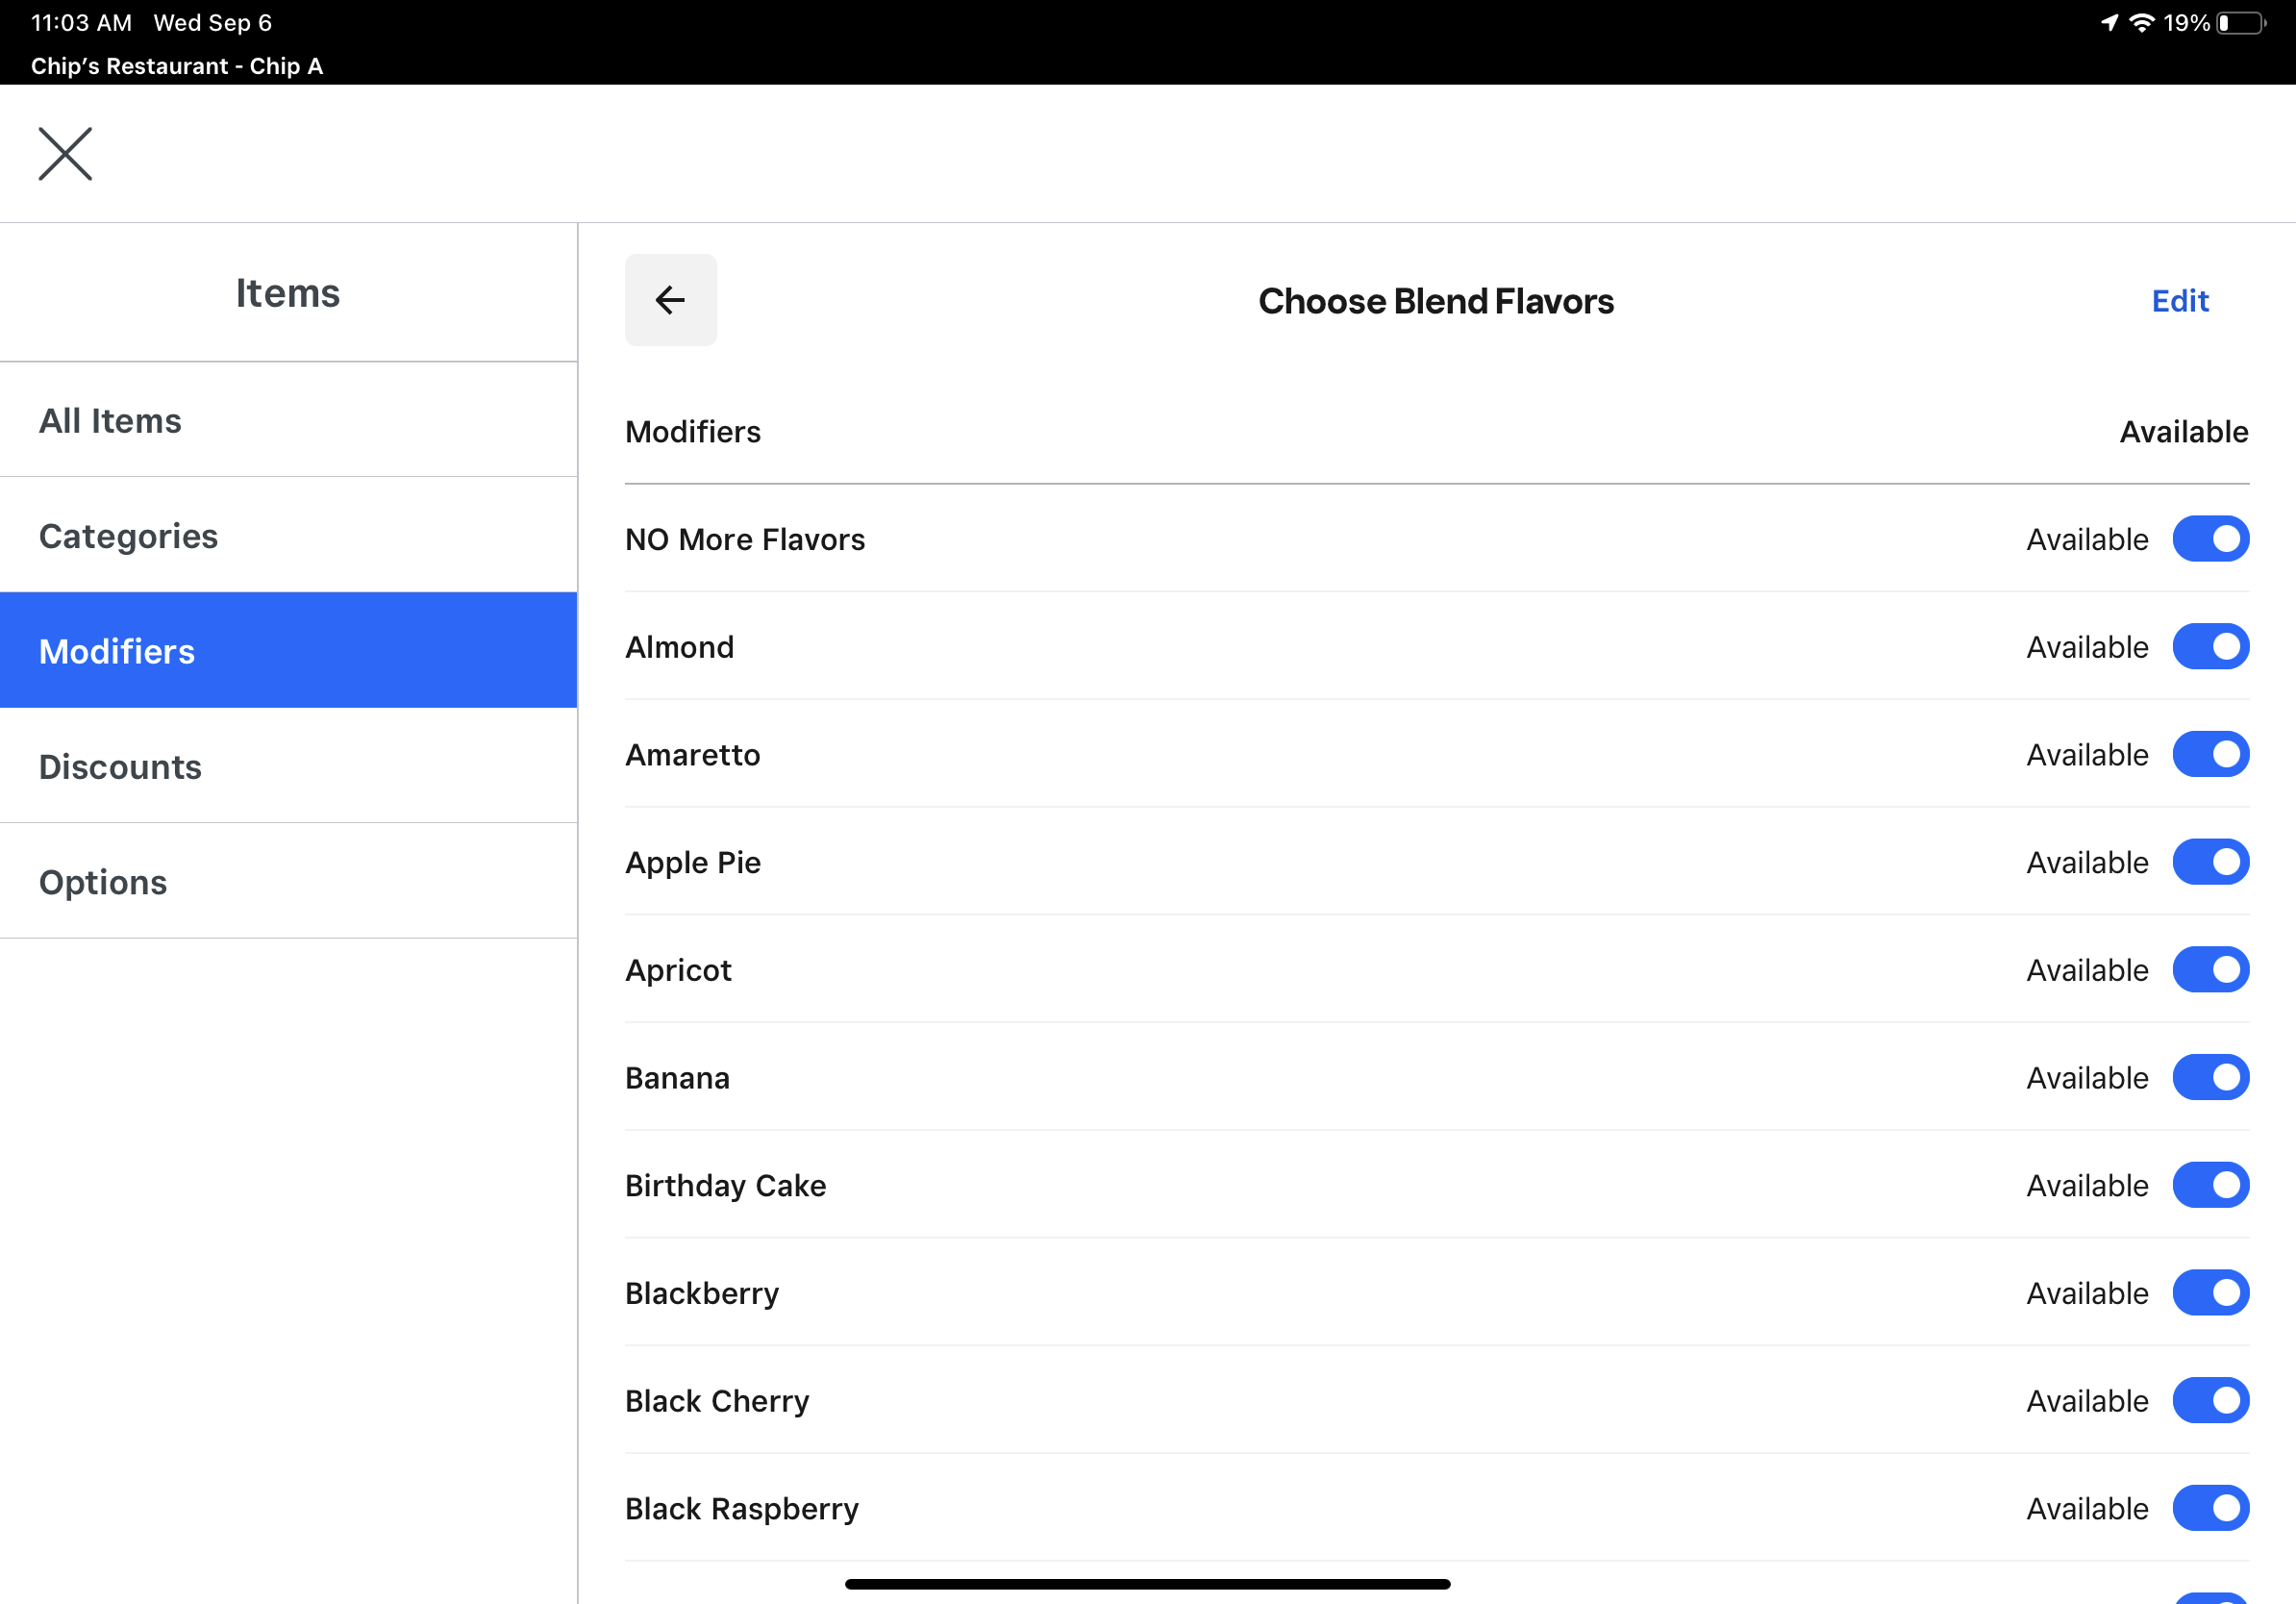Close the Items panel with the X icon
The width and height of the screenshot is (2296, 1604).
(65, 153)
